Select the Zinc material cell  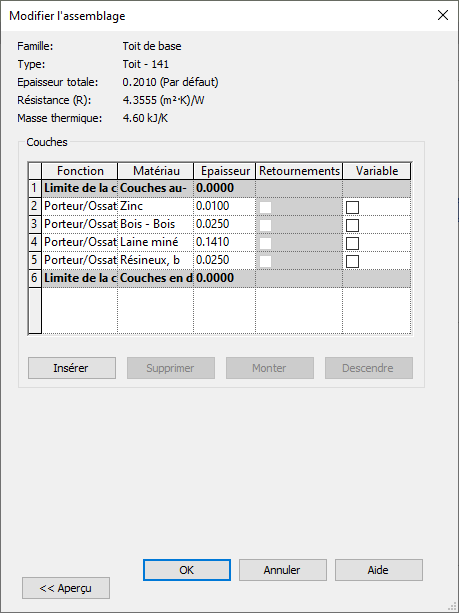[x=156, y=206]
